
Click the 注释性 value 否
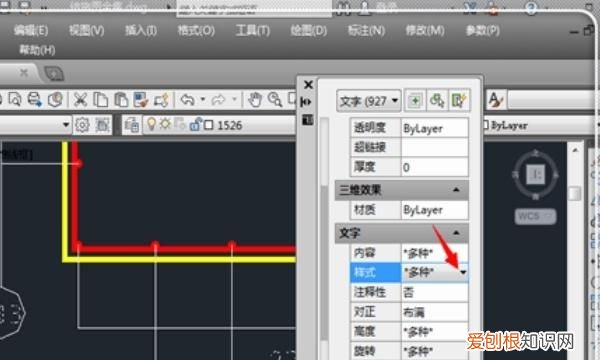pos(434,293)
